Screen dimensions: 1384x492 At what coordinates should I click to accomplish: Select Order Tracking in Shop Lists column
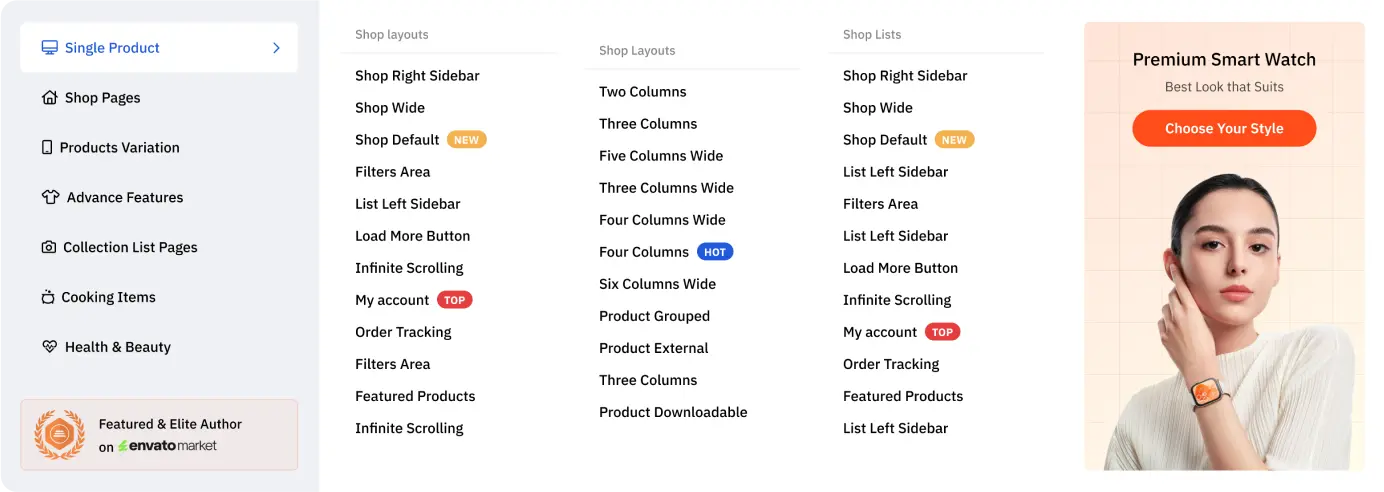(x=891, y=364)
